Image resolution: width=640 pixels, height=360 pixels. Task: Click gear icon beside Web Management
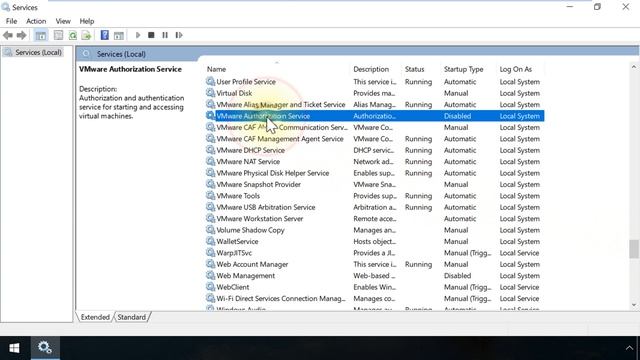pos(210,276)
